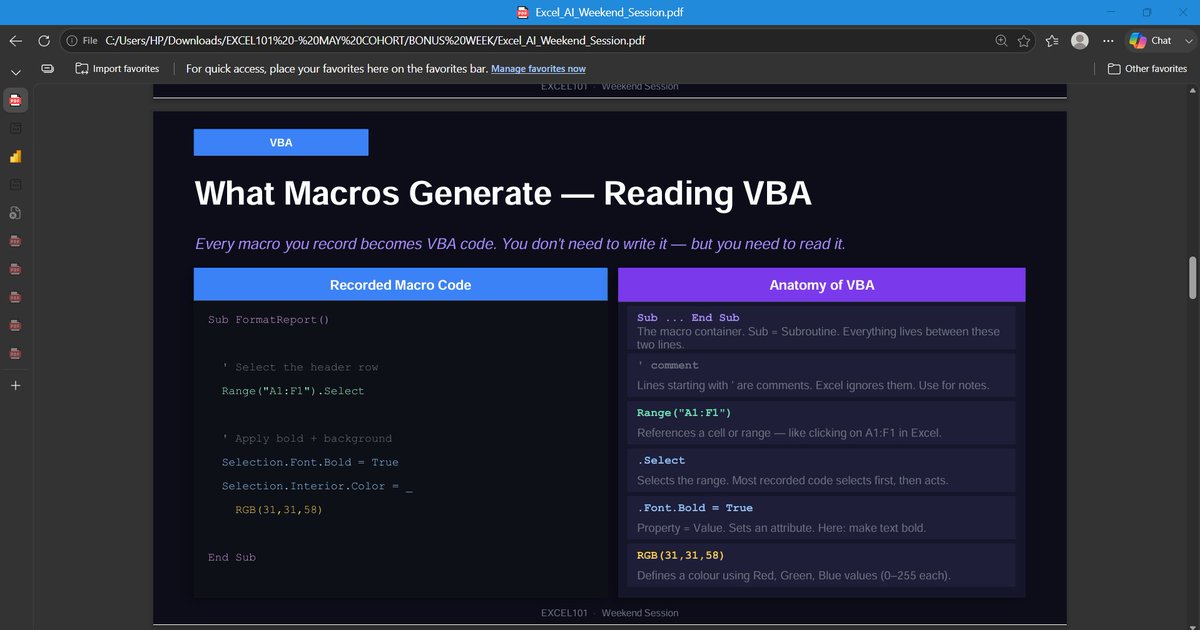Add this page to favorites with star icon

point(1024,41)
